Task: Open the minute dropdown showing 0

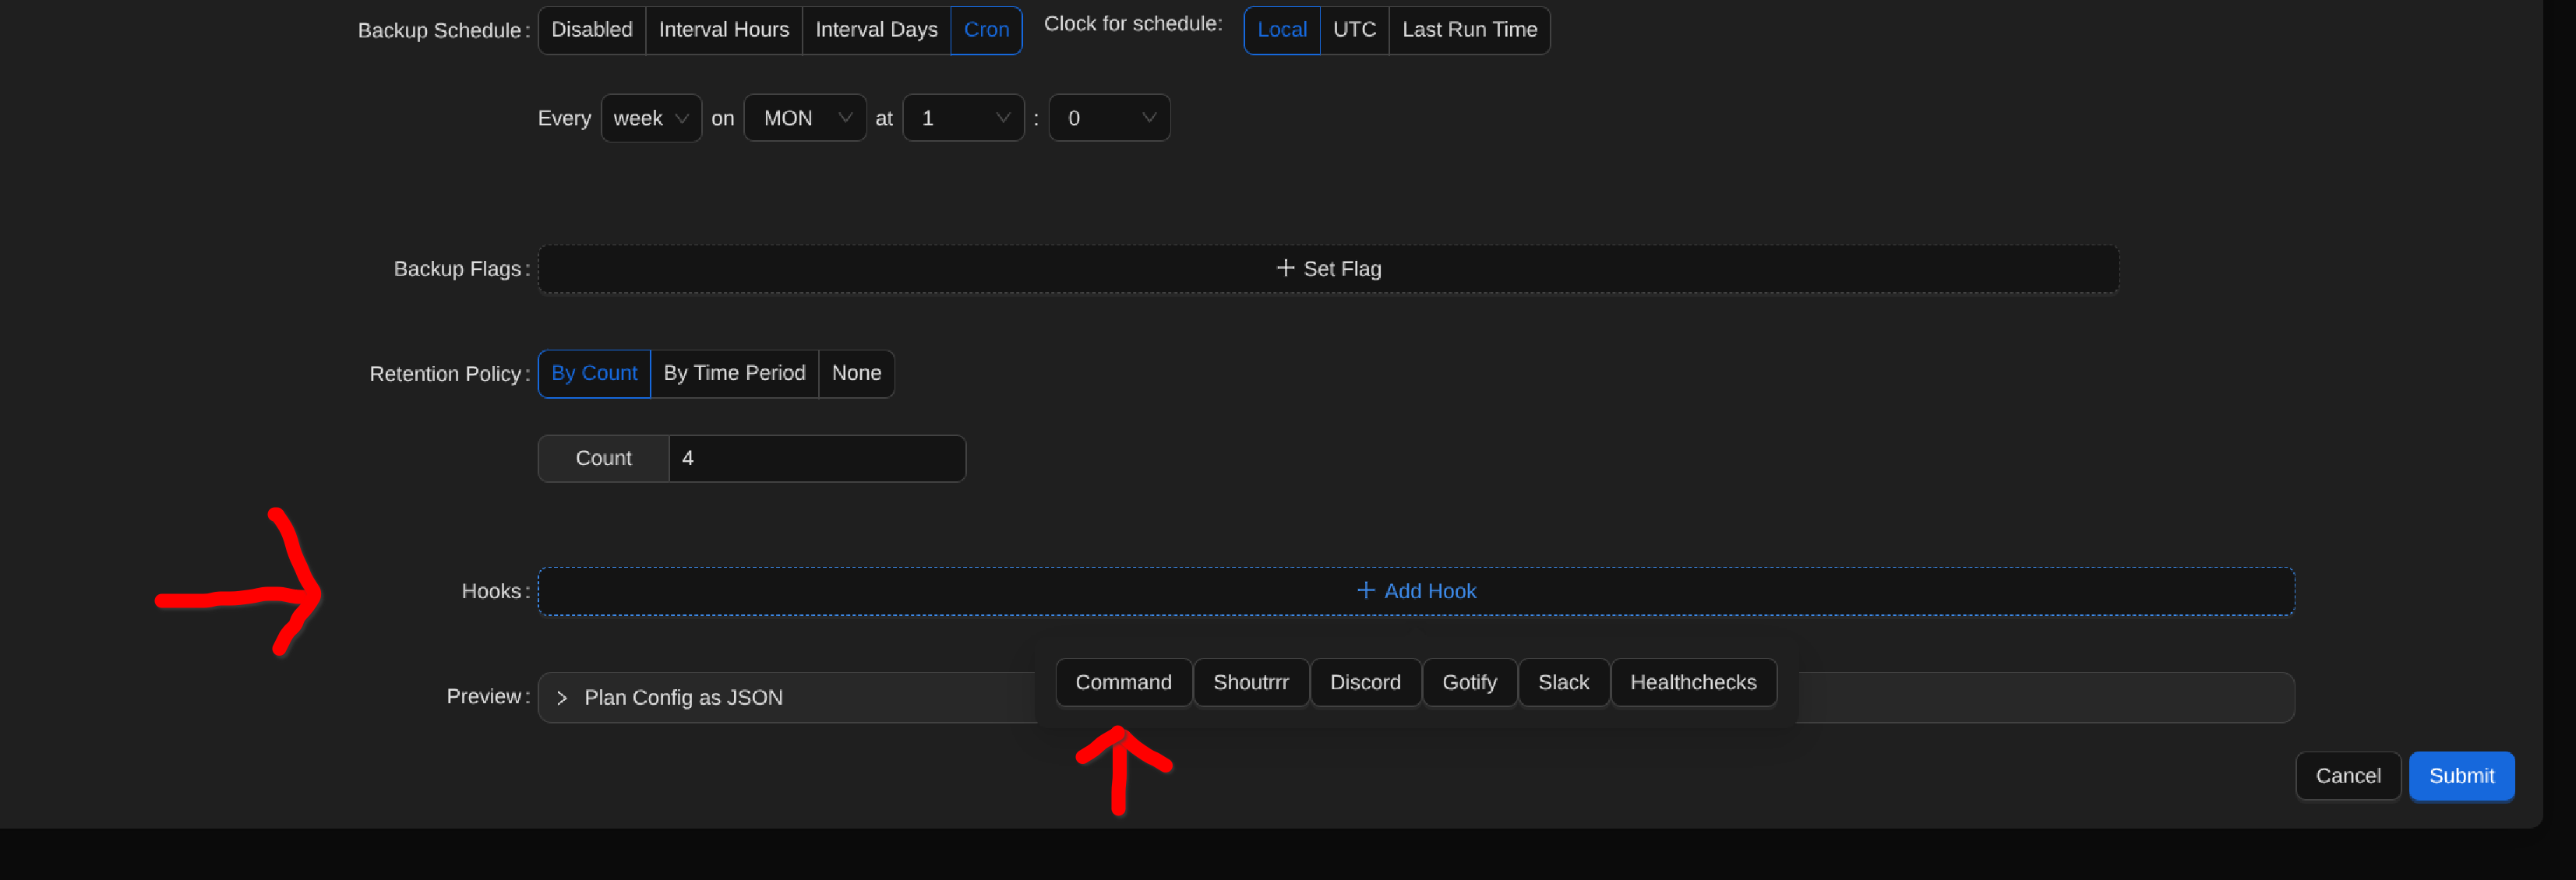Action: (1108, 118)
